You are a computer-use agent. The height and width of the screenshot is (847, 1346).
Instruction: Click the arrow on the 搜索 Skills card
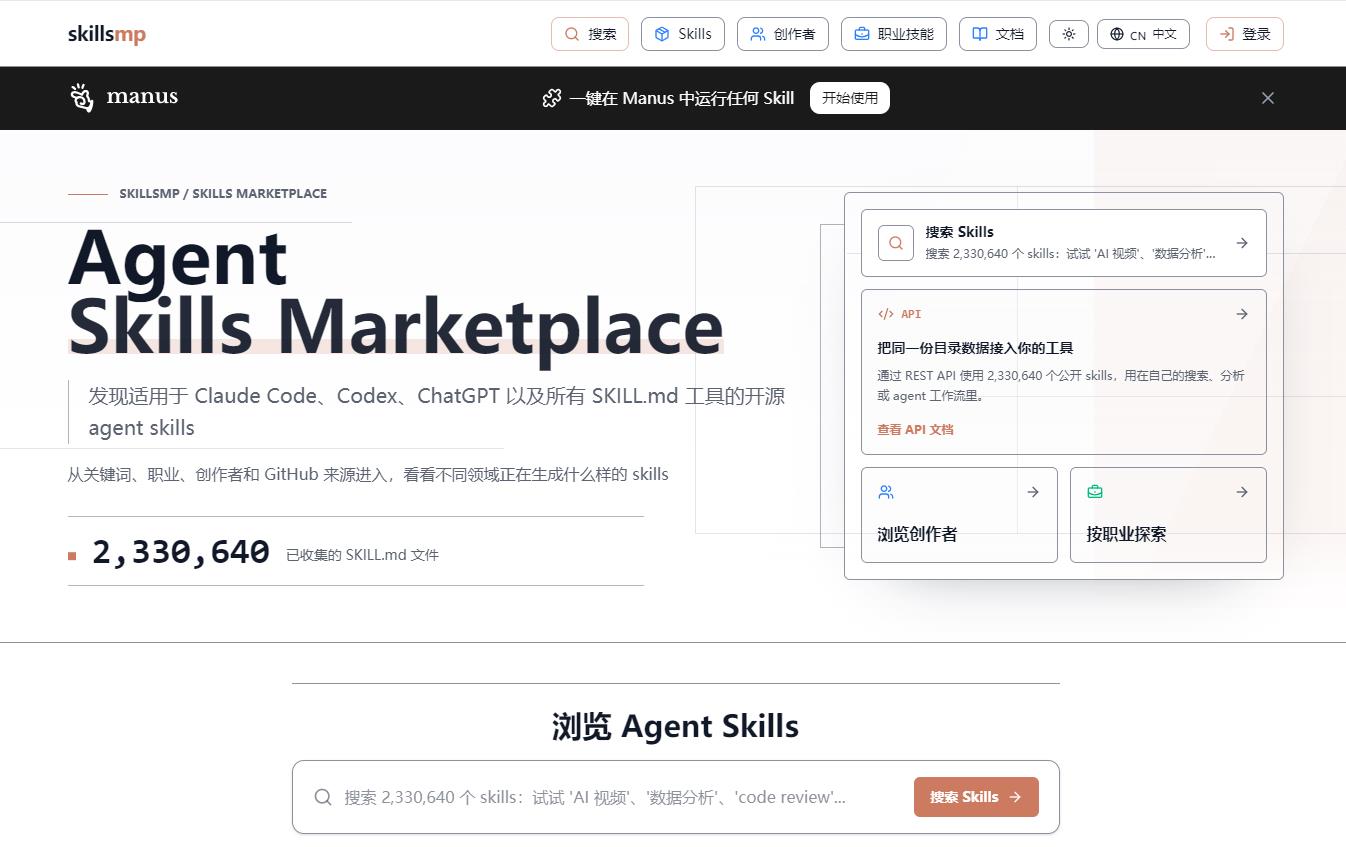click(x=1242, y=243)
